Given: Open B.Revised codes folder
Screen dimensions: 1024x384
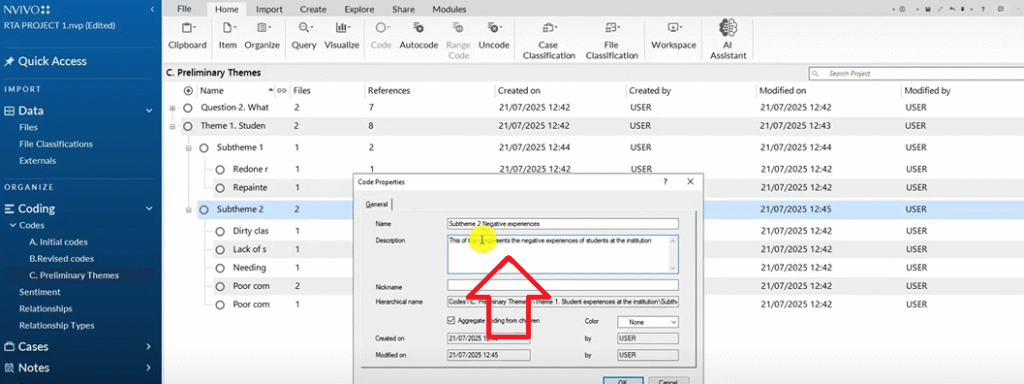Looking at the screenshot, I should coord(61,259).
